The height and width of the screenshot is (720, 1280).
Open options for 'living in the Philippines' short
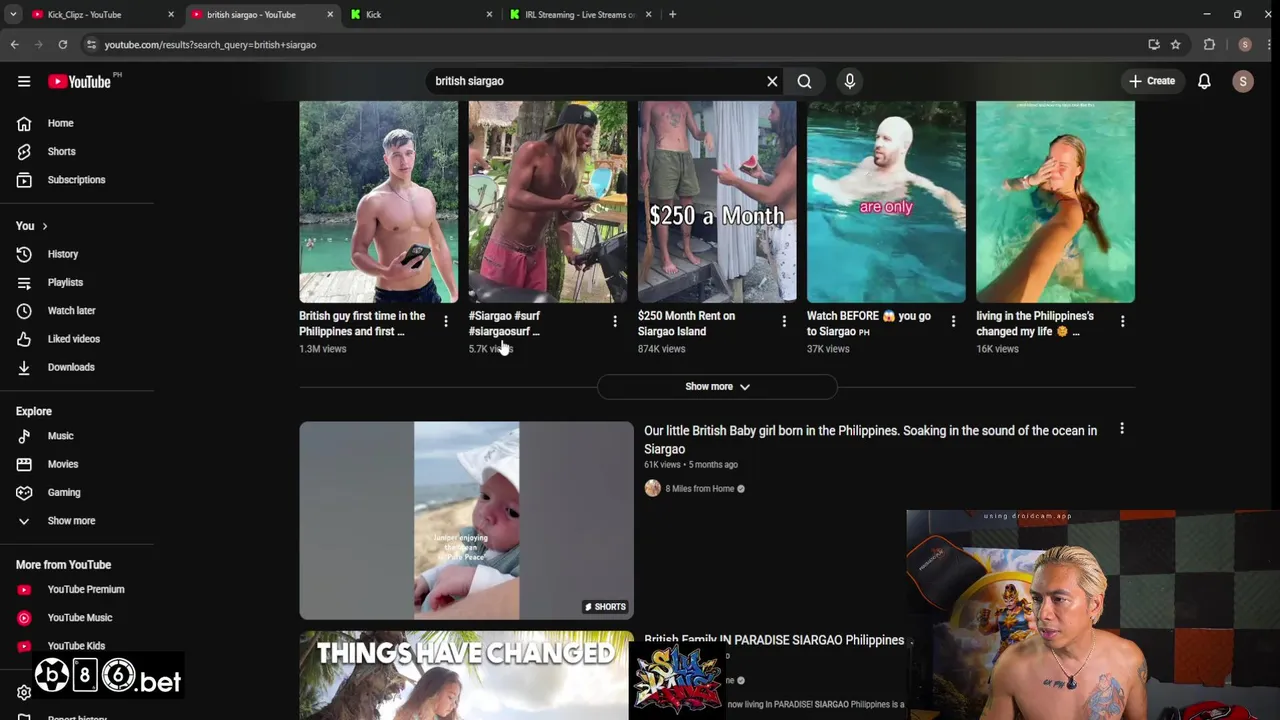(1122, 321)
